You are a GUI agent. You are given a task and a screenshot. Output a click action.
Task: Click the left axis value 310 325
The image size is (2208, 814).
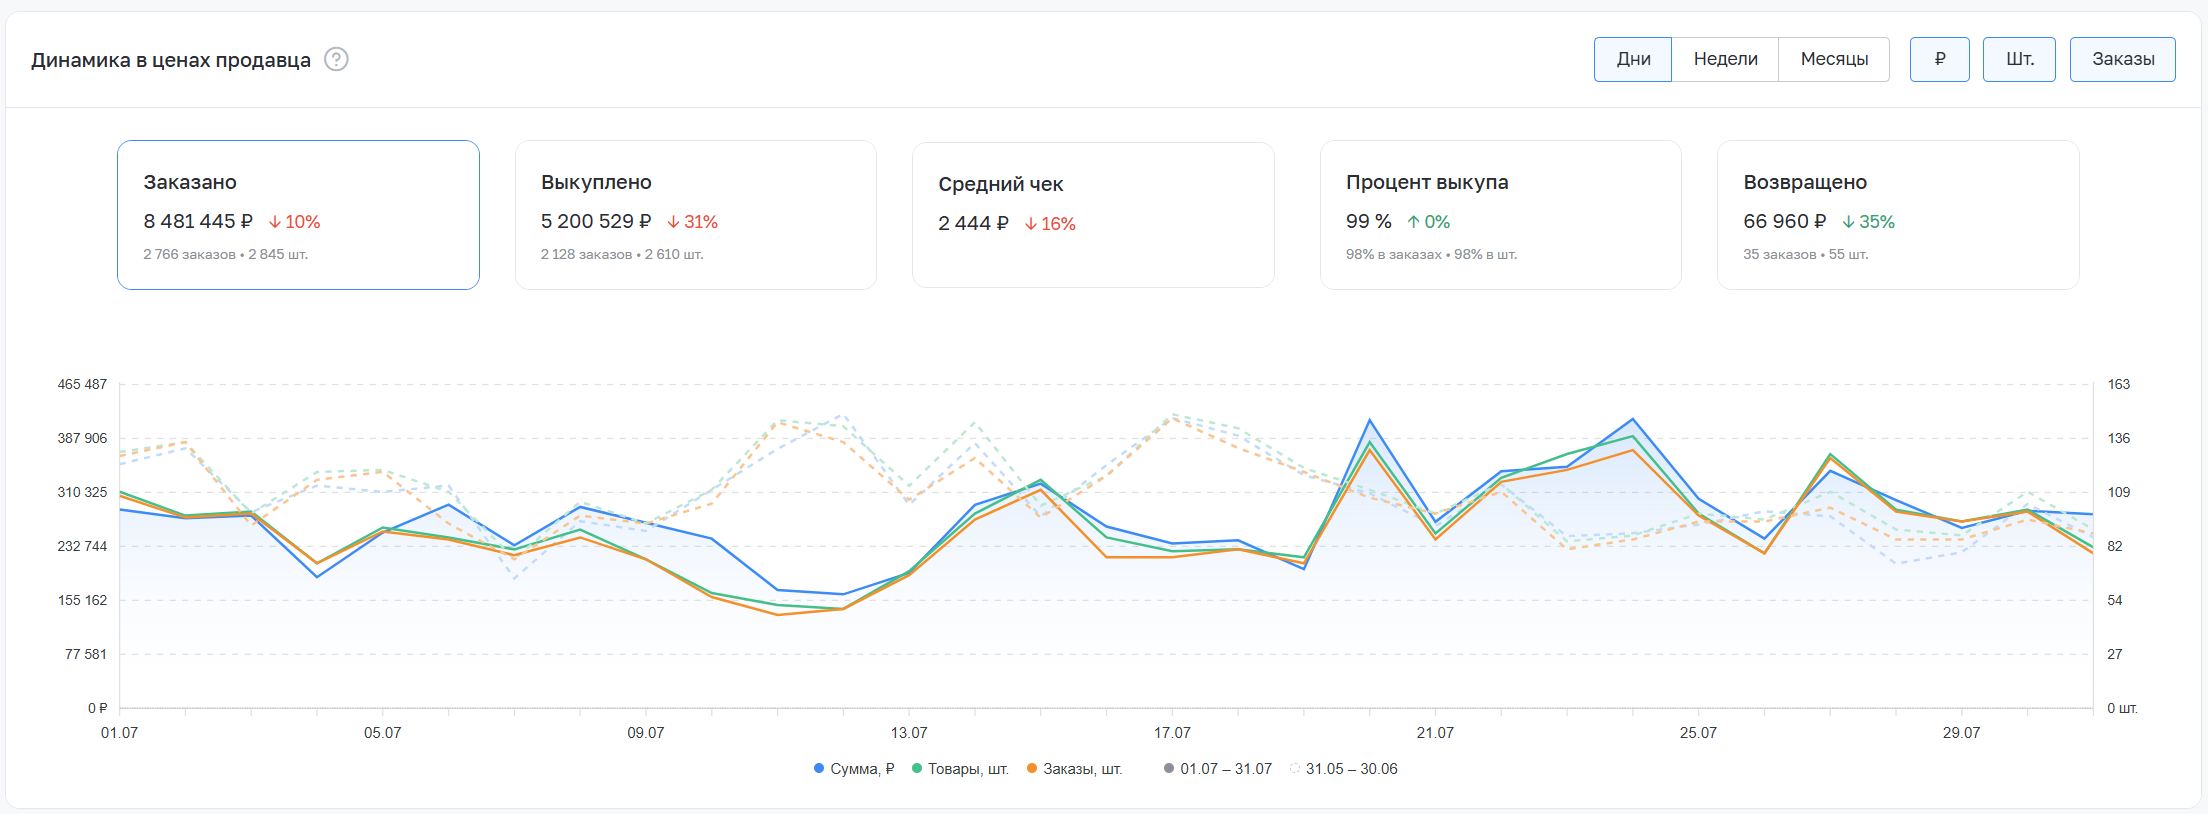pos(81,492)
